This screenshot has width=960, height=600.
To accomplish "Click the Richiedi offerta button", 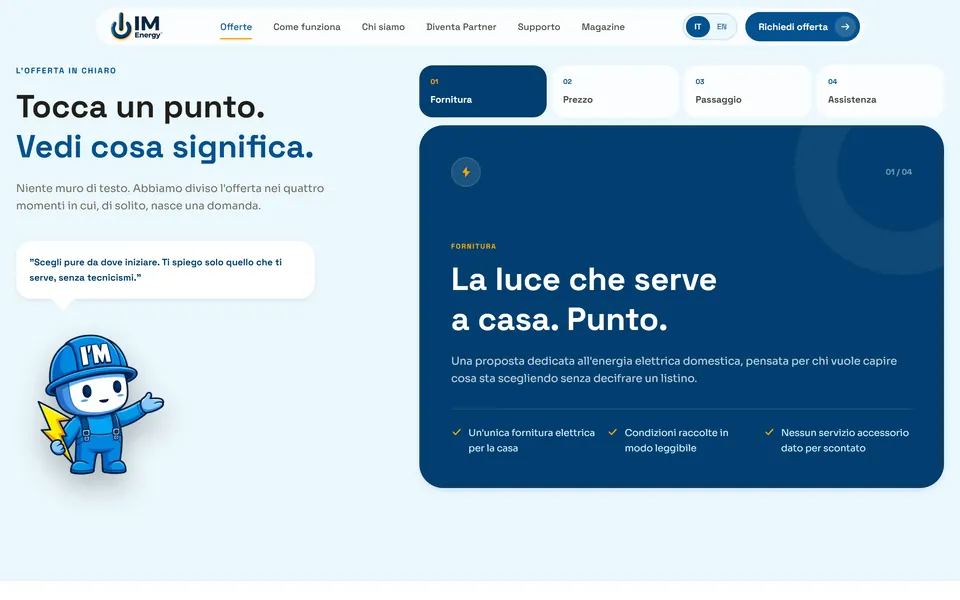I will tap(802, 27).
